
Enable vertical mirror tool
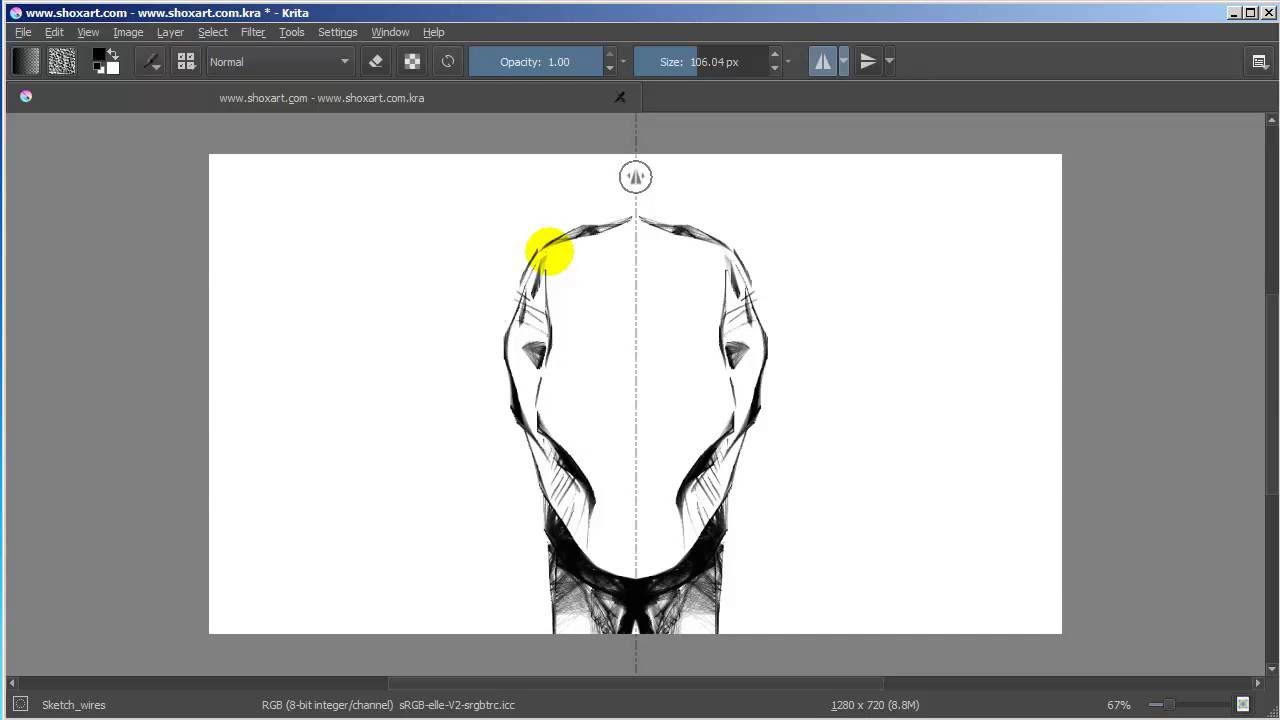tap(867, 62)
